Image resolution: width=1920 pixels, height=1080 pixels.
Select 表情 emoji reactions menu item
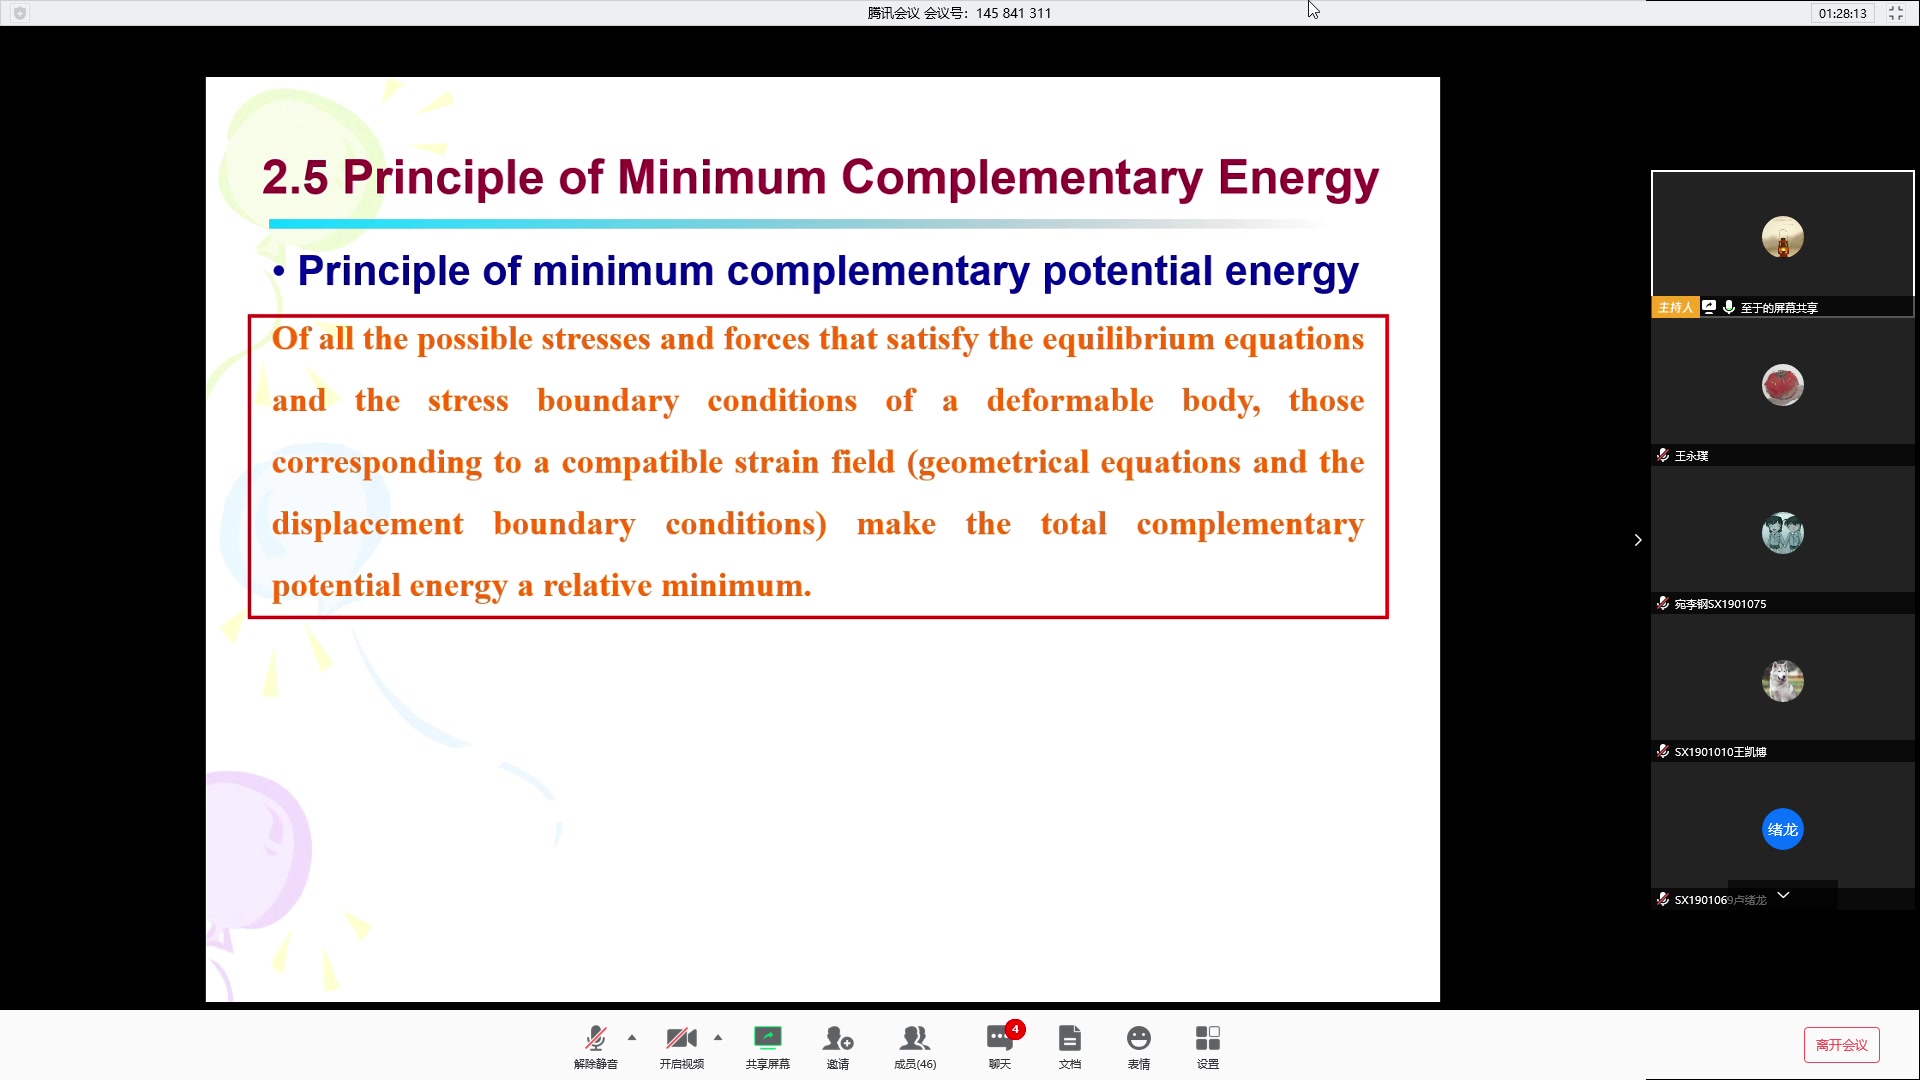(1138, 1046)
